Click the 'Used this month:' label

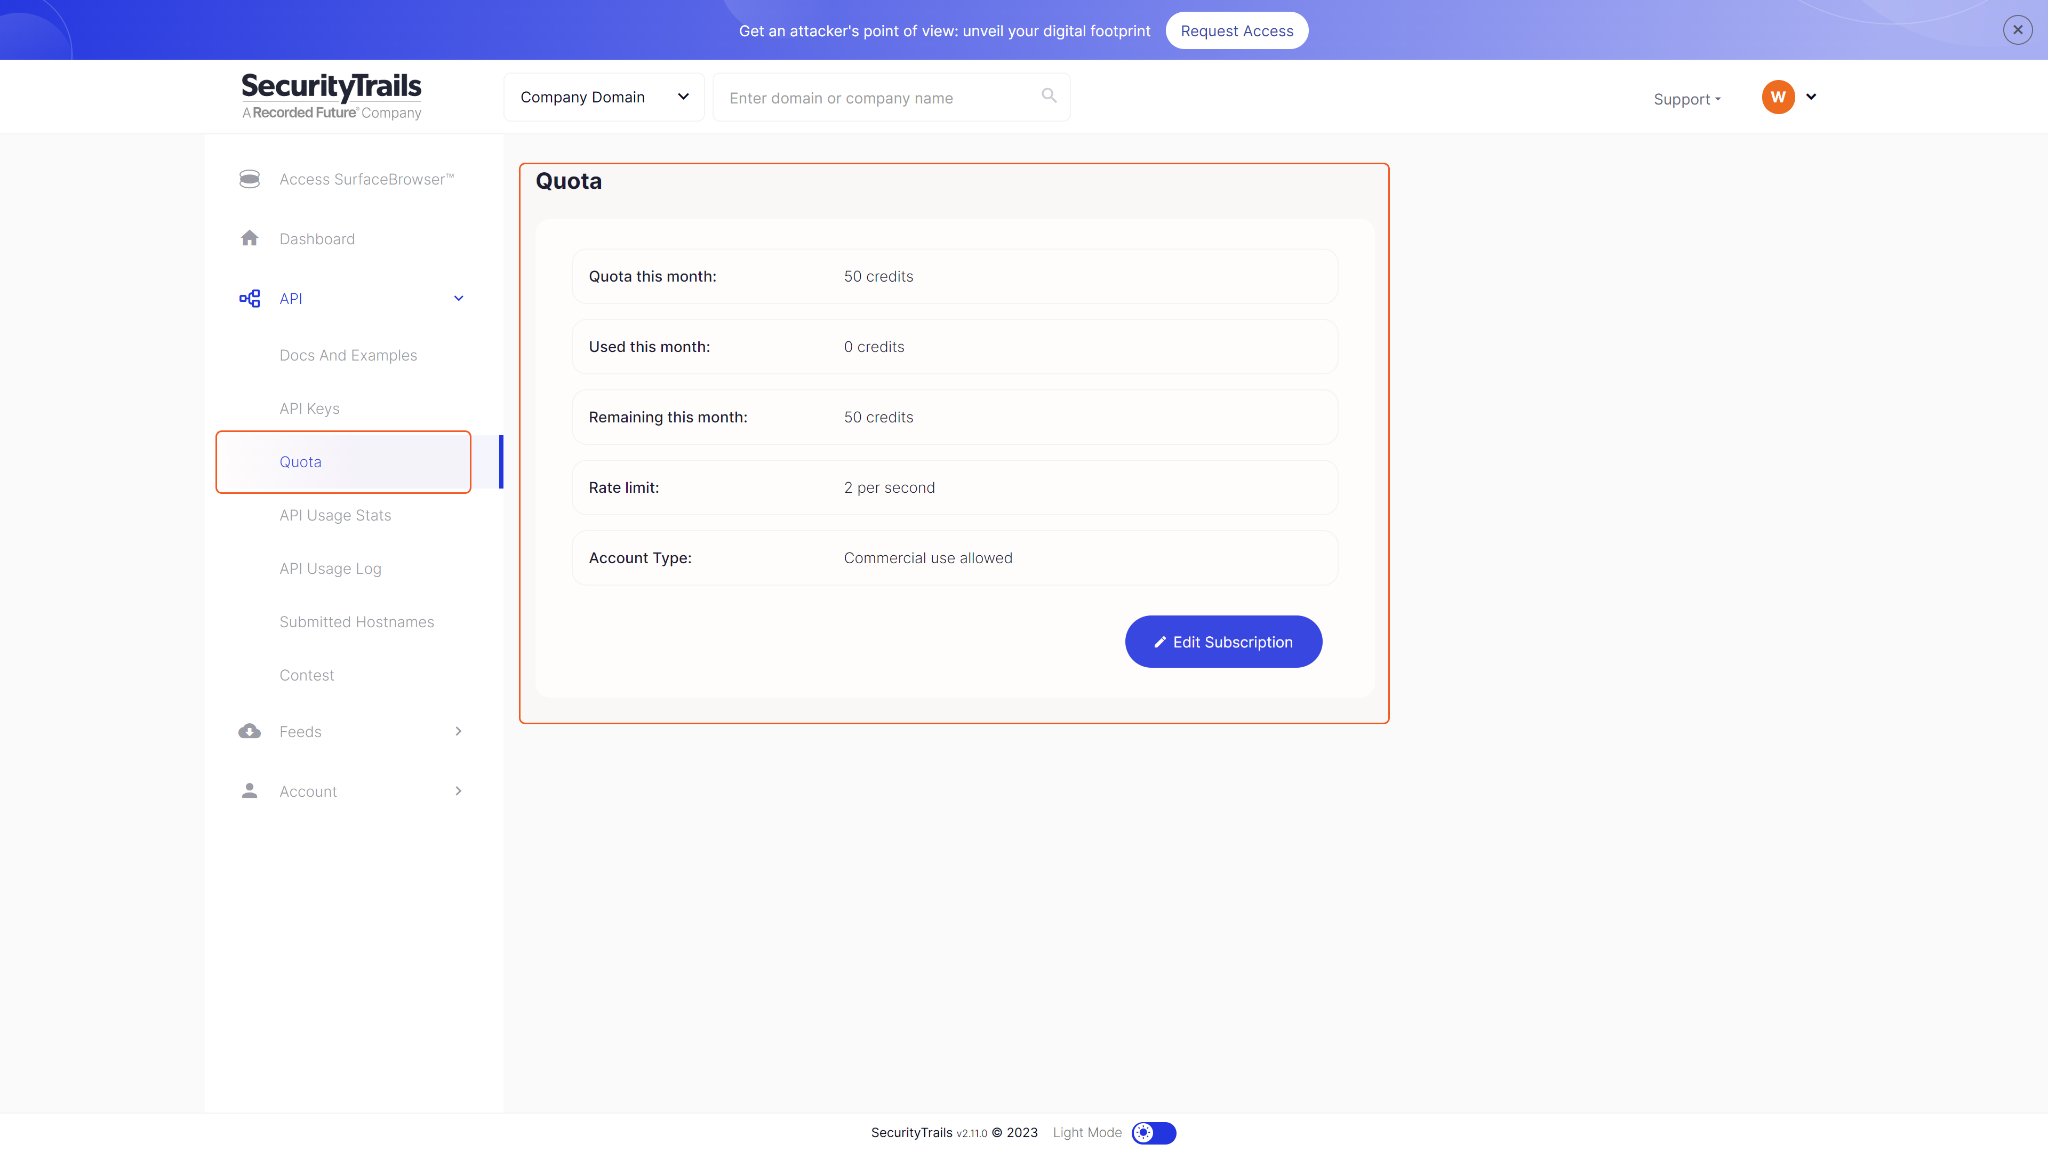[649, 347]
